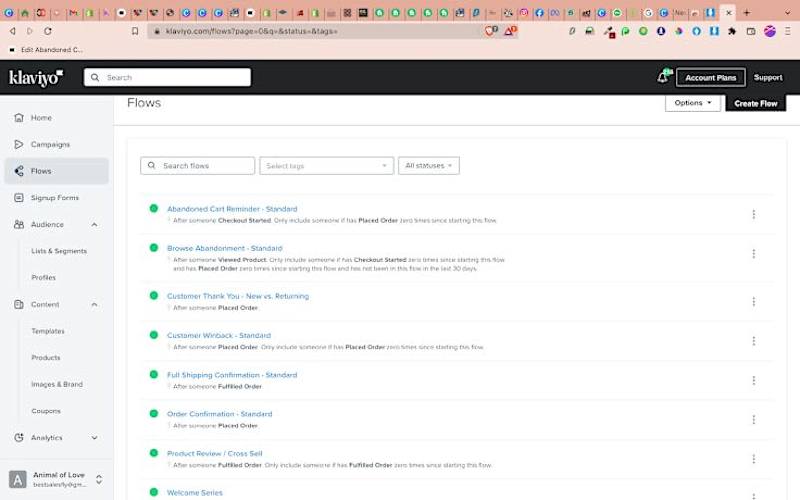Open three-dot menu for Abandoned Cart Reminder
Screen dimensions: 800x500
coord(754,214)
